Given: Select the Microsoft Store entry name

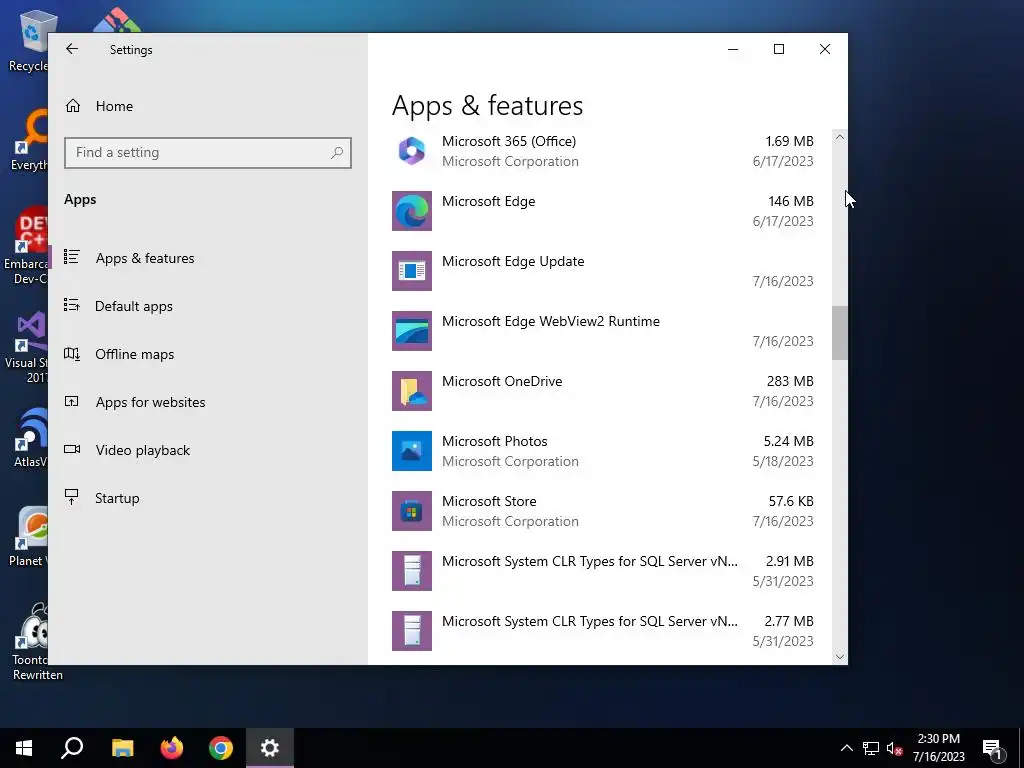Looking at the screenshot, I should pyautogui.click(x=489, y=502).
